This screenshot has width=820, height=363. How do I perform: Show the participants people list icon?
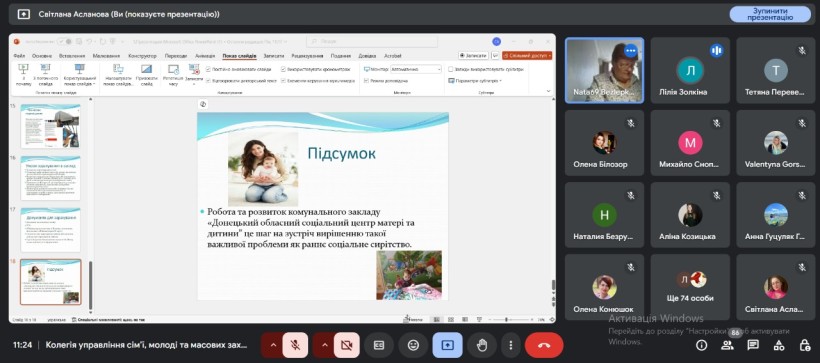(727, 345)
